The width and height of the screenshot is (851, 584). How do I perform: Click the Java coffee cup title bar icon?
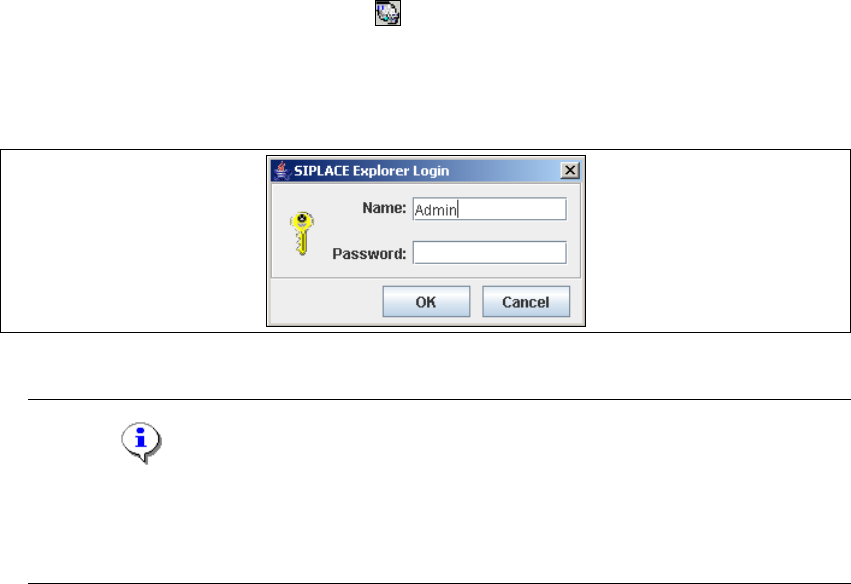point(281,170)
